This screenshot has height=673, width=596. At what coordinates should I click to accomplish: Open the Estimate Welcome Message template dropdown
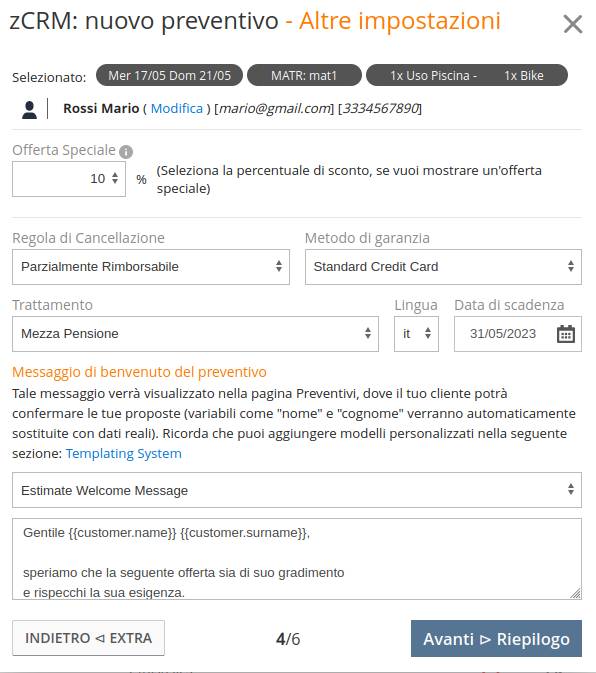point(297,490)
